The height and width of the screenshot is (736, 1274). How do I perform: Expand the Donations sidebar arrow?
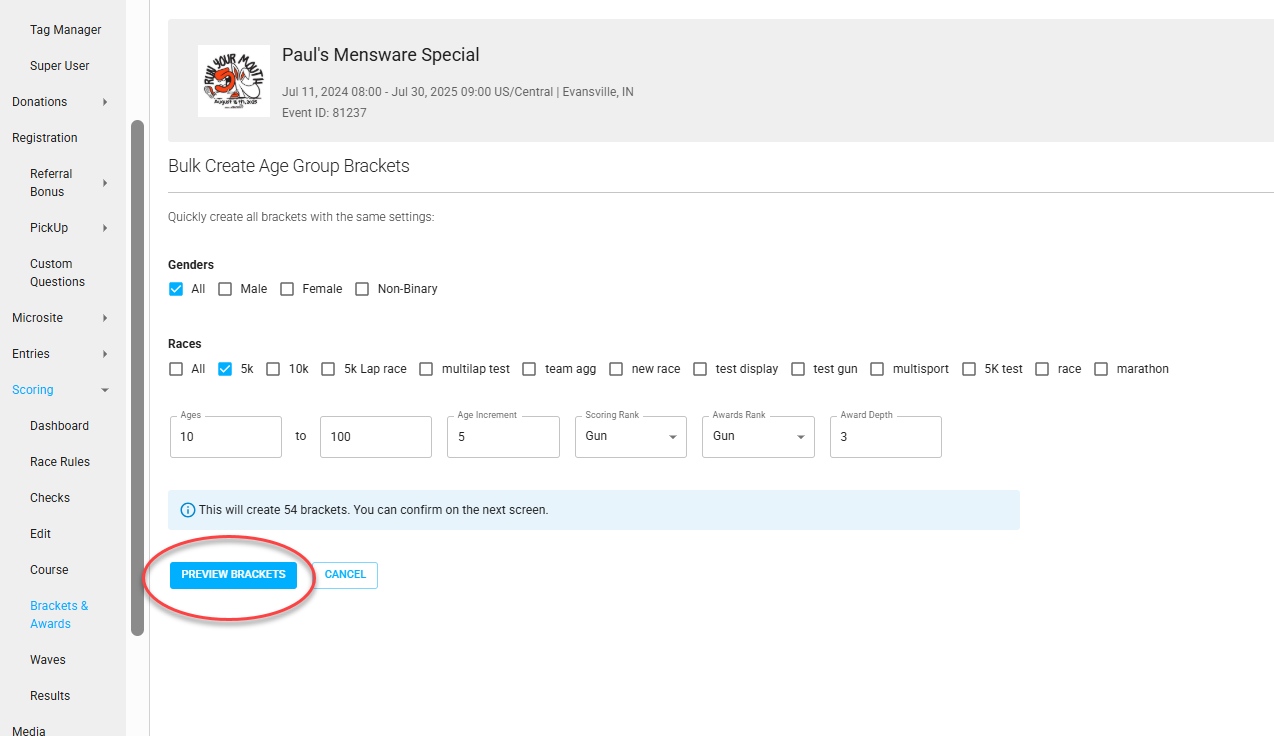105,102
